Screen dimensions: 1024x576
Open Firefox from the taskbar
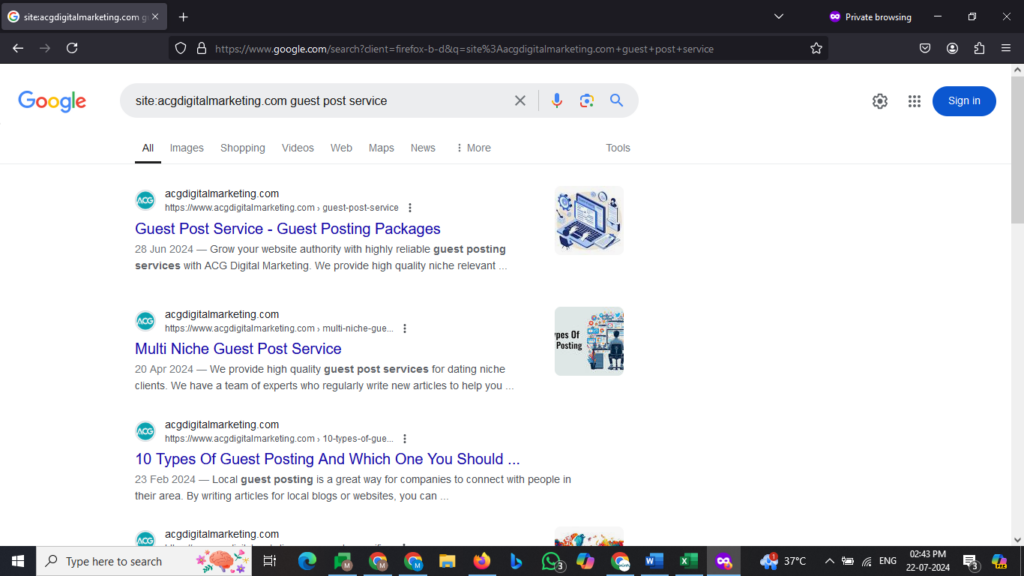(x=482, y=561)
